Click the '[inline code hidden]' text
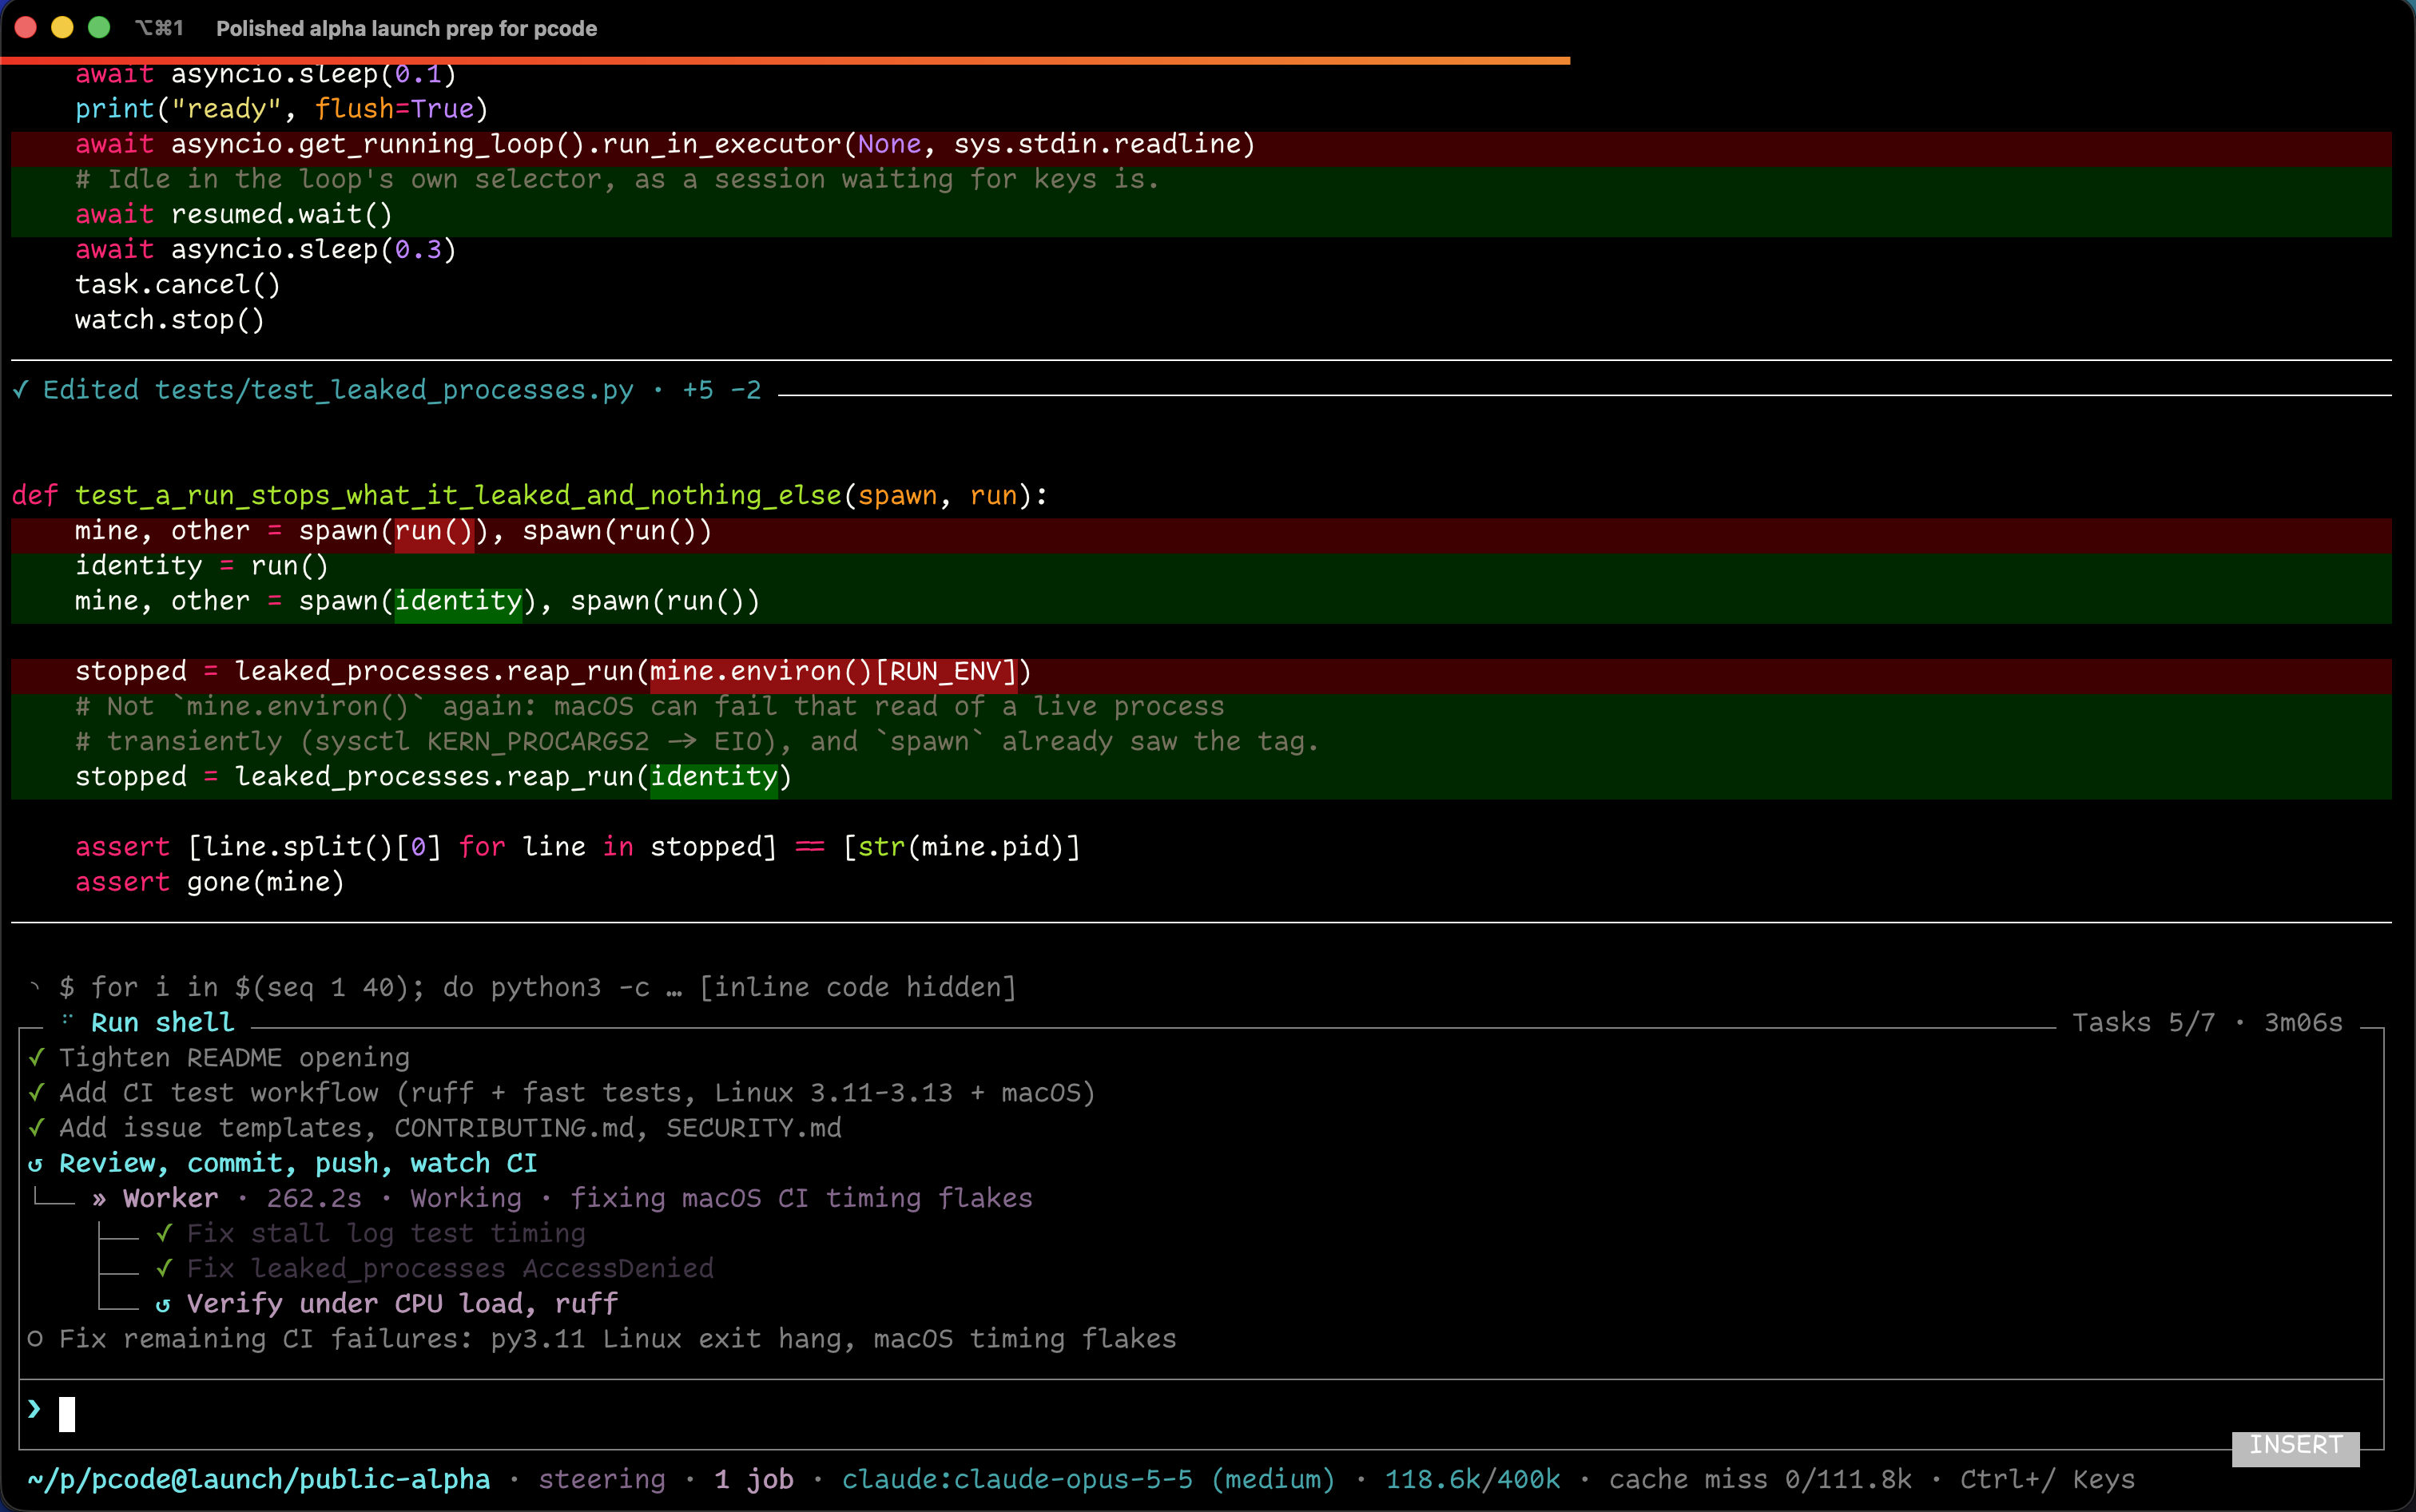Screen dimensions: 2416x1512 (857, 987)
